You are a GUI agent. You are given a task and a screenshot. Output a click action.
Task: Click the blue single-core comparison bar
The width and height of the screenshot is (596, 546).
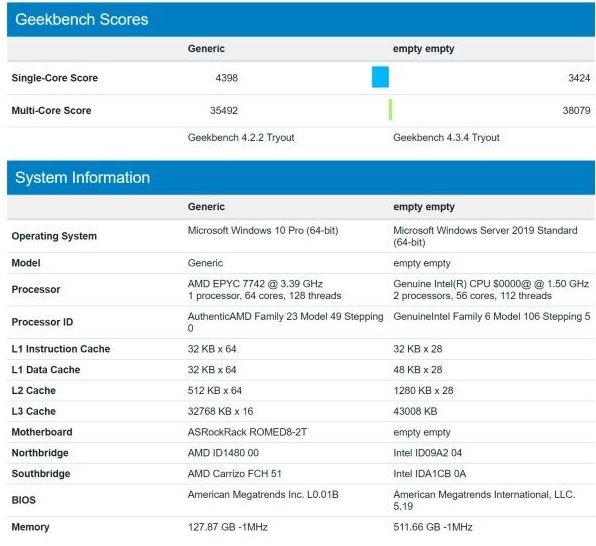380,77
